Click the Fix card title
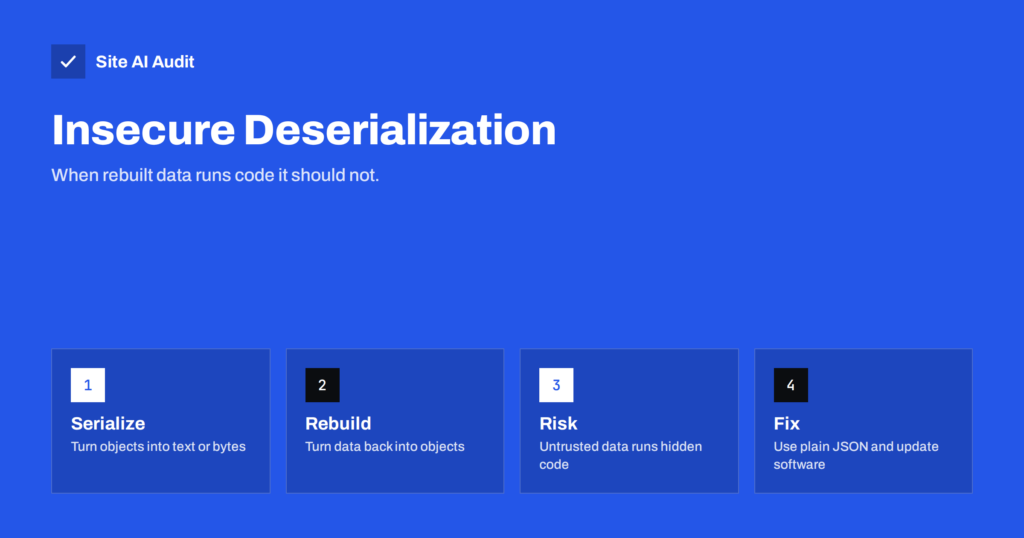 (786, 424)
